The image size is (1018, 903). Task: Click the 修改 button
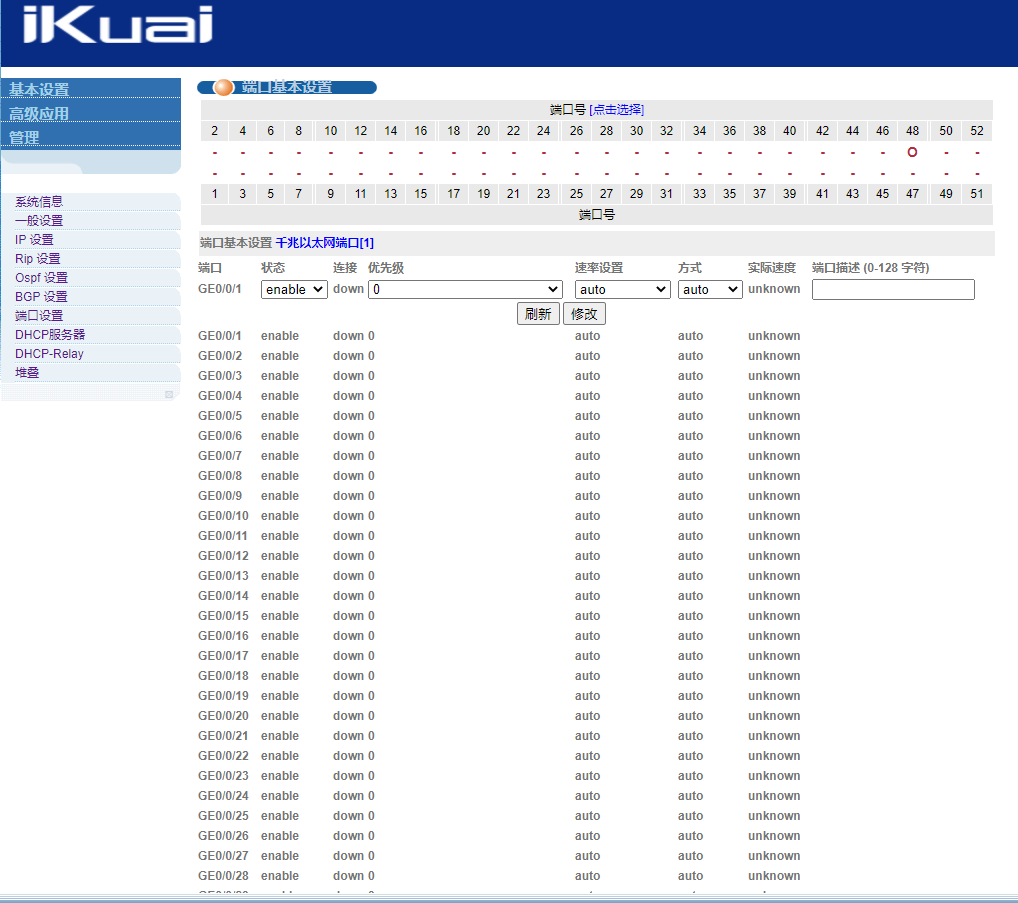coord(584,314)
